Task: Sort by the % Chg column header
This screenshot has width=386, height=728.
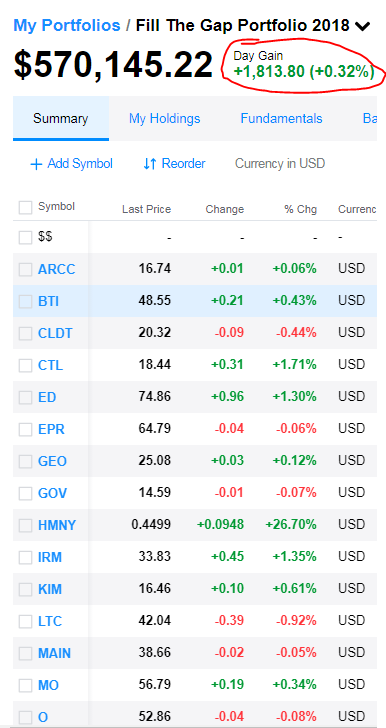Action: tap(301, 209)
